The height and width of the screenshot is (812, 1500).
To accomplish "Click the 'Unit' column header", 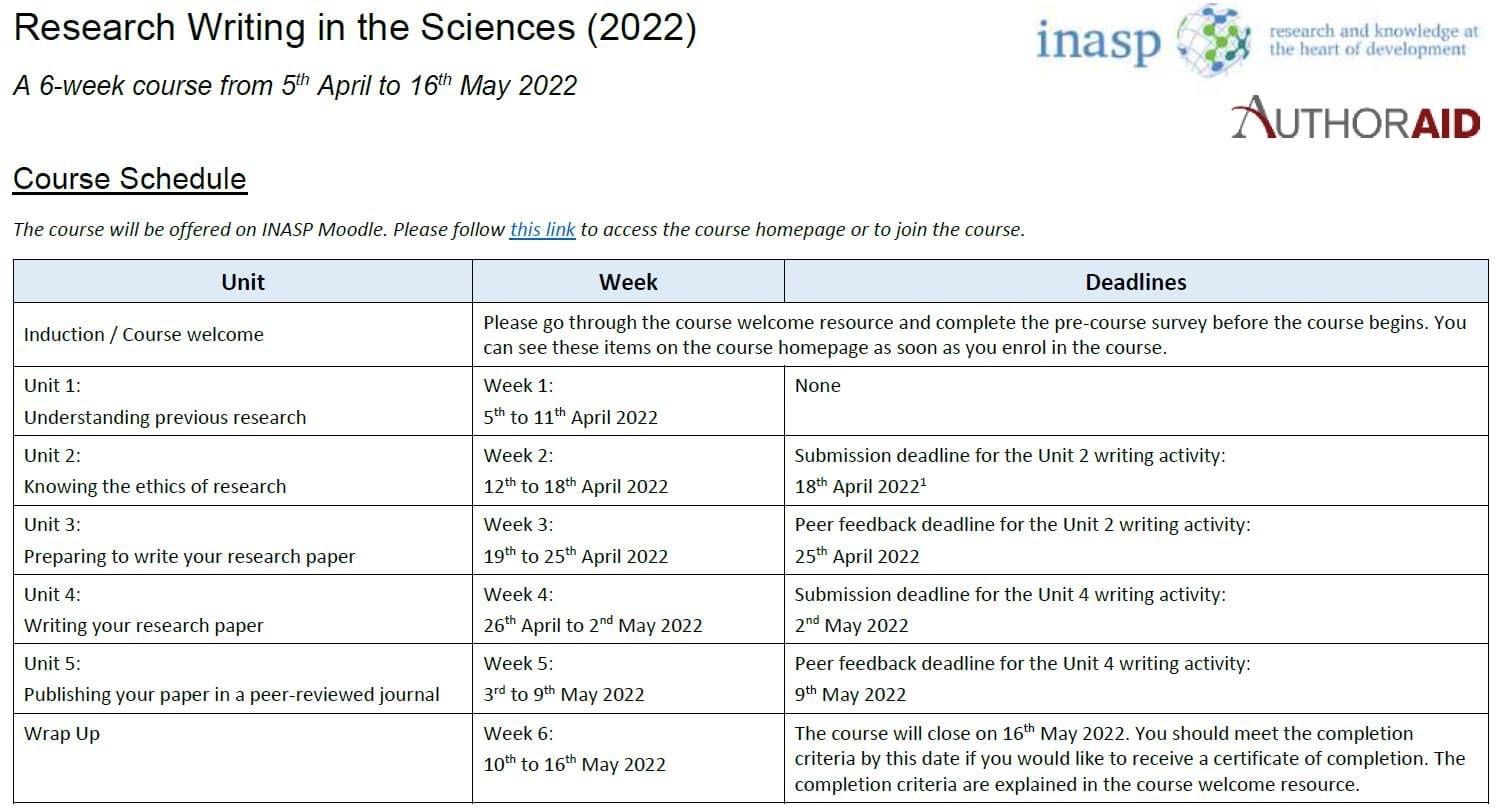I will (x=243, y=282).
